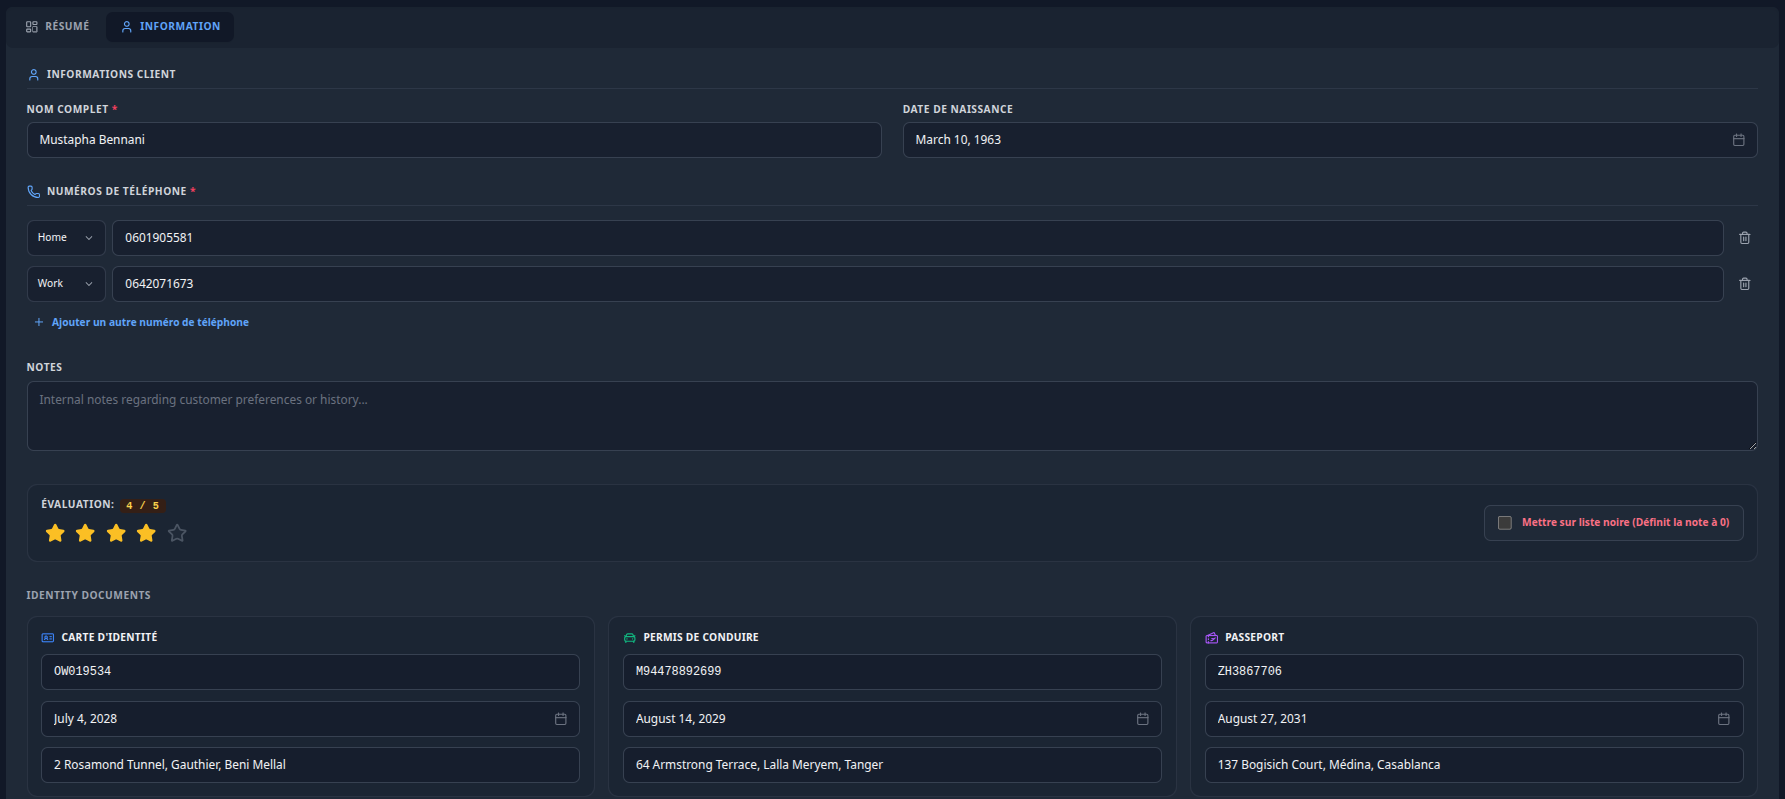Click the '4 / 5' evaluation badge
1785x799 pixels.
coord(142,505)
